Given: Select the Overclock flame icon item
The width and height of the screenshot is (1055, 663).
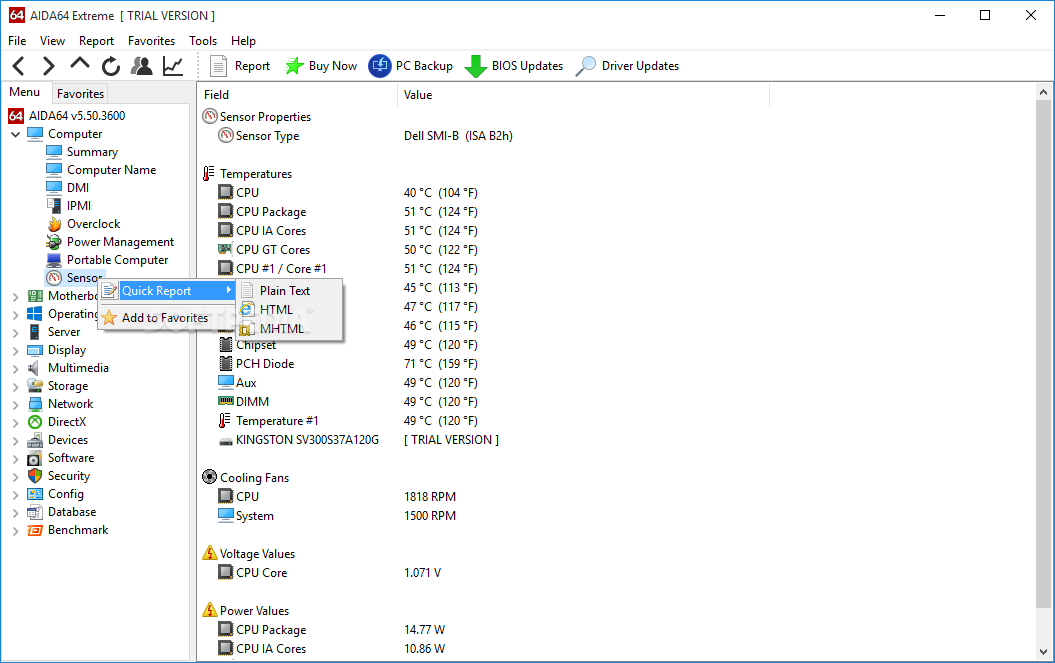Looking at the screenshot, I should [x=54, y=224].
